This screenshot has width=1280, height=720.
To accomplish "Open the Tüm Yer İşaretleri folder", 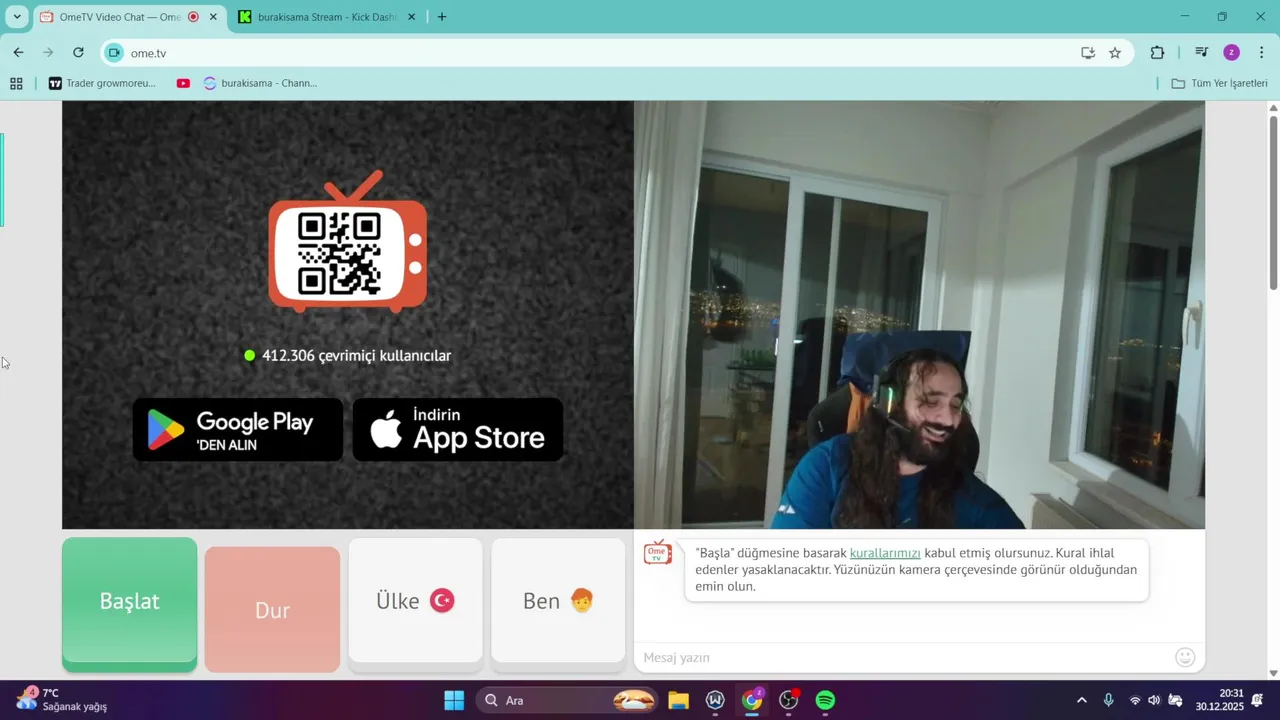I will tap(1219, 83).
